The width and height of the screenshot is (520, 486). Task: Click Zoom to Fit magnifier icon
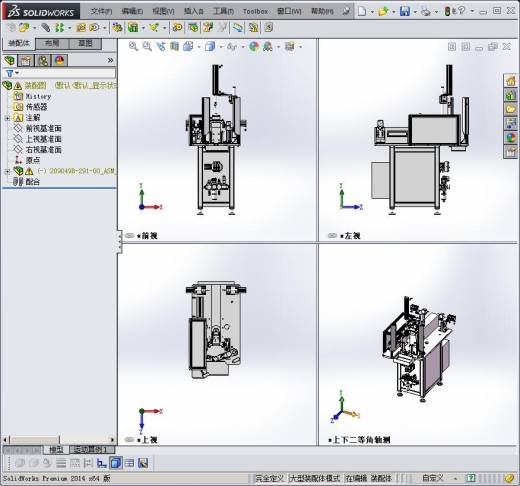point(133,46)
